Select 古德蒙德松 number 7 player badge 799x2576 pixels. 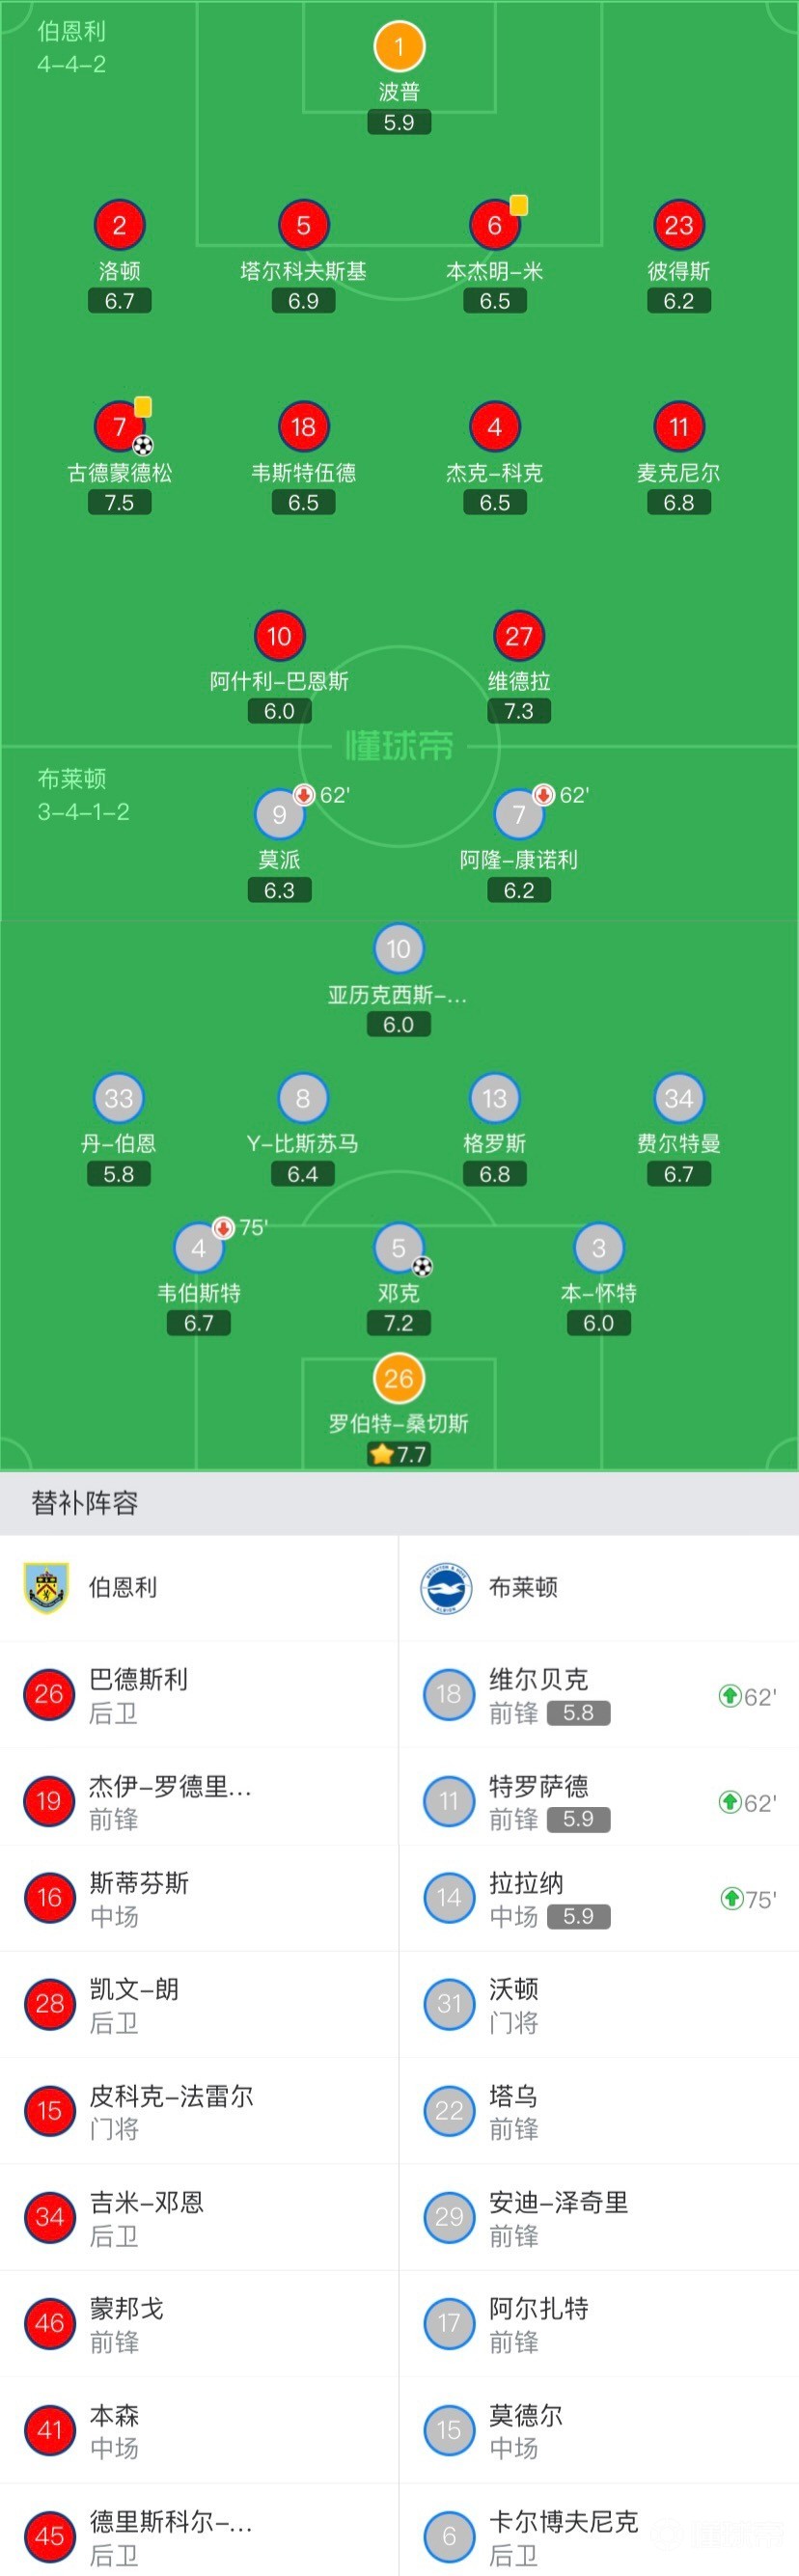pyautogui.click(x=119, y=427)
